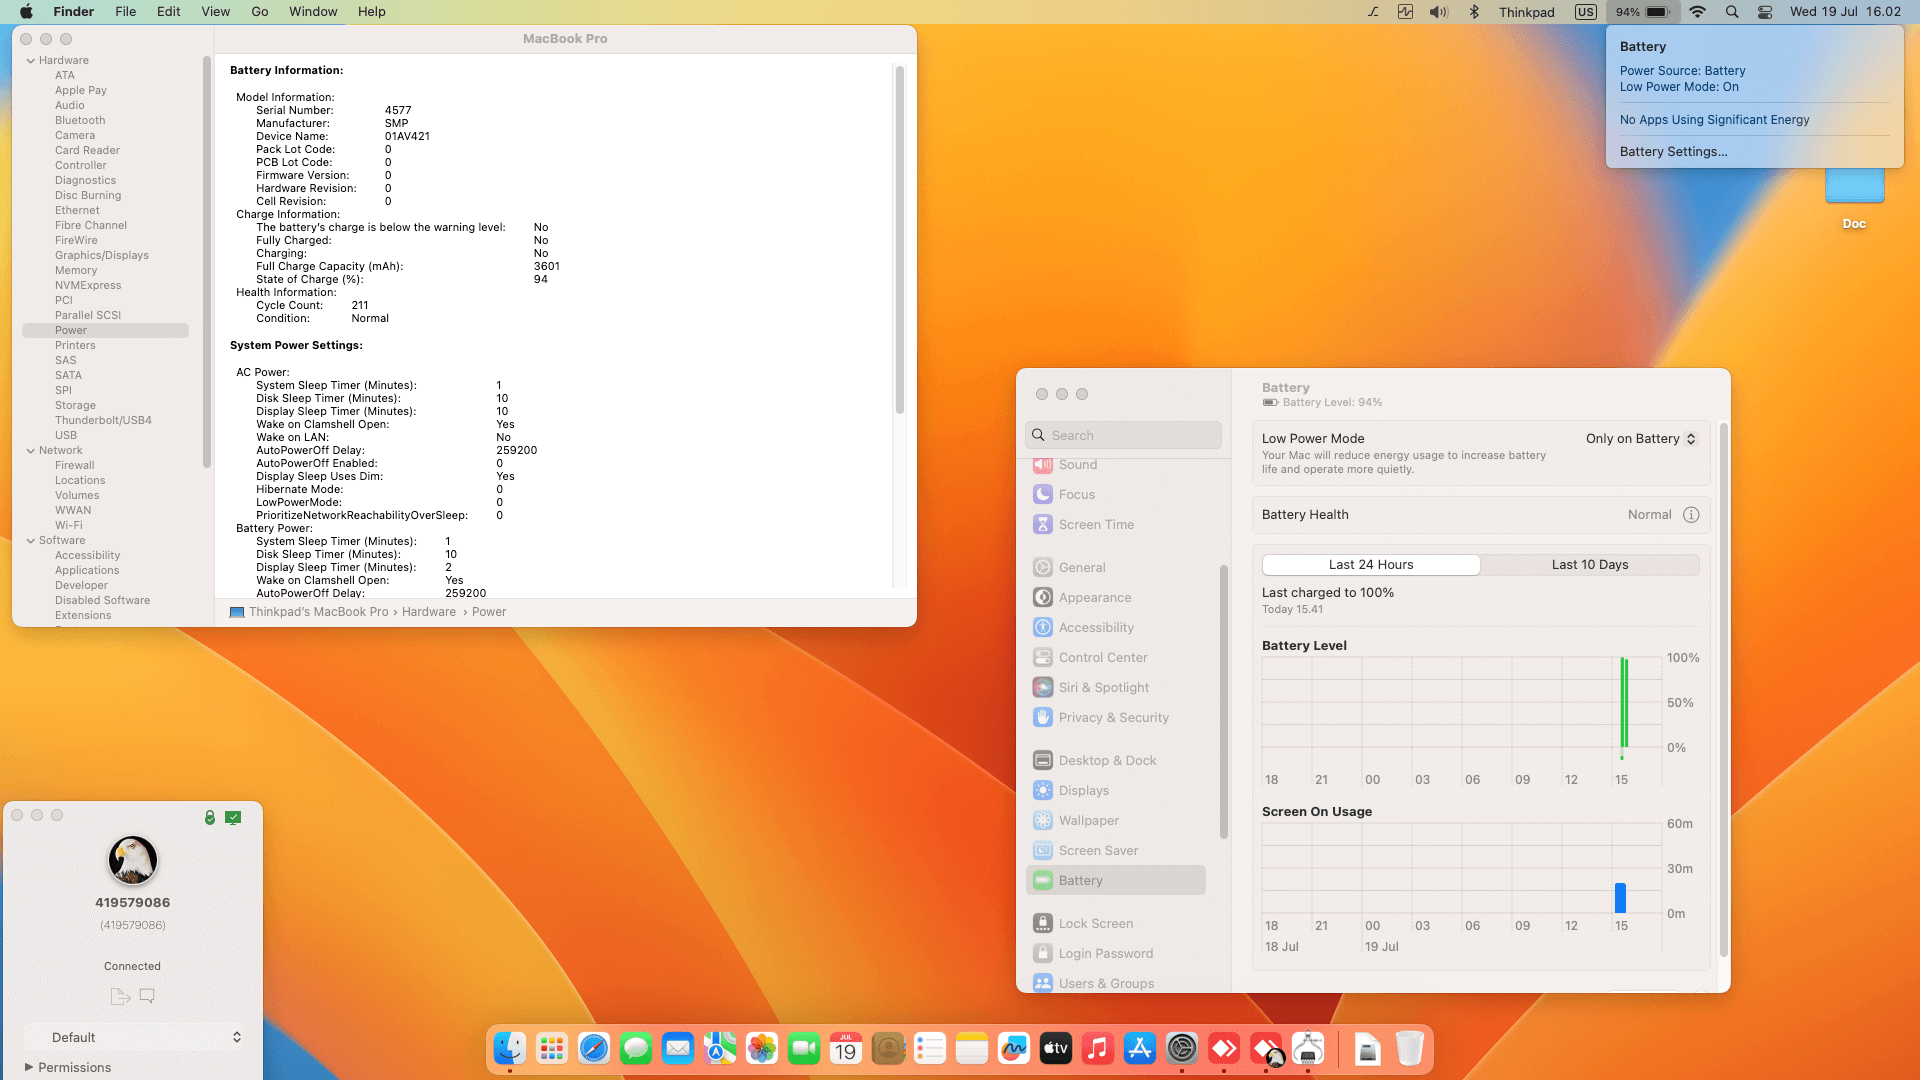This screenshot has height=1080, width=1920.
Task: Open System Settings gear in Dock
Action: [x=1181, y=1049]
